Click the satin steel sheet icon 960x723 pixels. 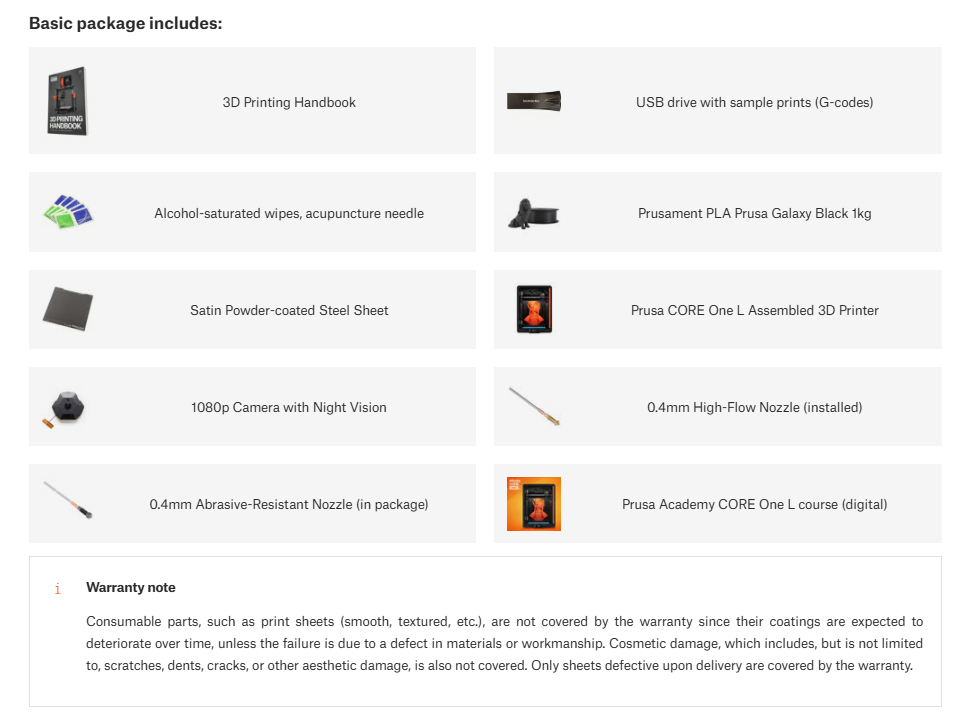(67, 309)
